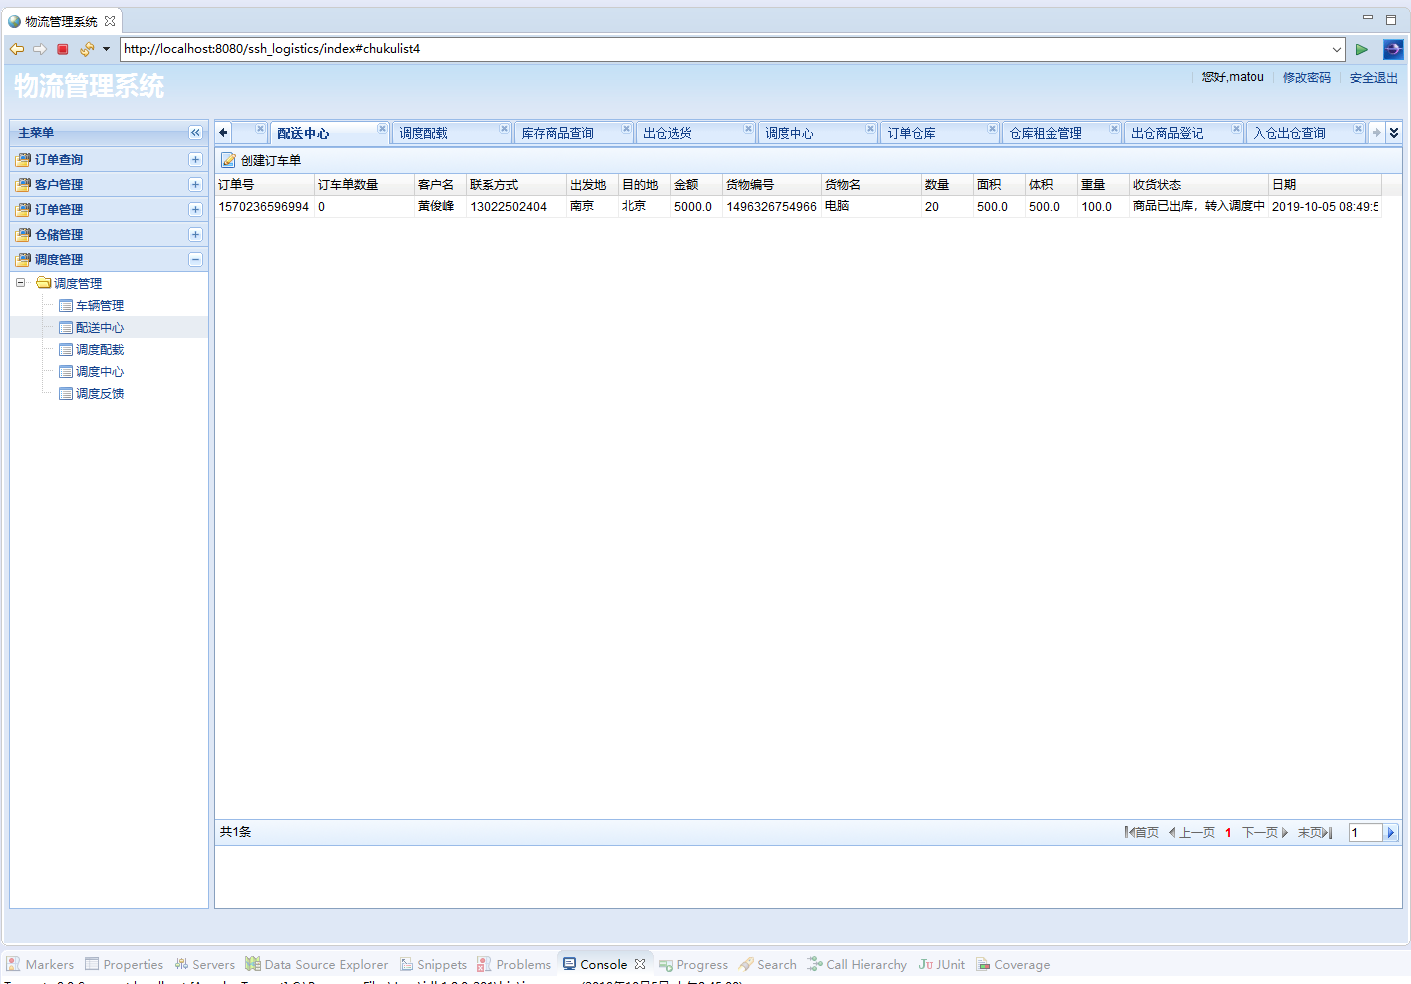This screenshot has width=1411, height=984.
Task: Open 车辆管理 in the tree
Action: coord(100,306)
